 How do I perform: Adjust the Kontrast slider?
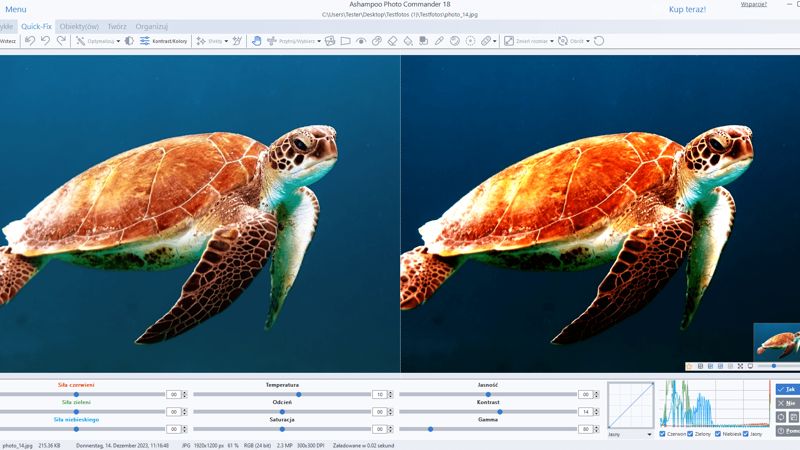click(488, 412)
